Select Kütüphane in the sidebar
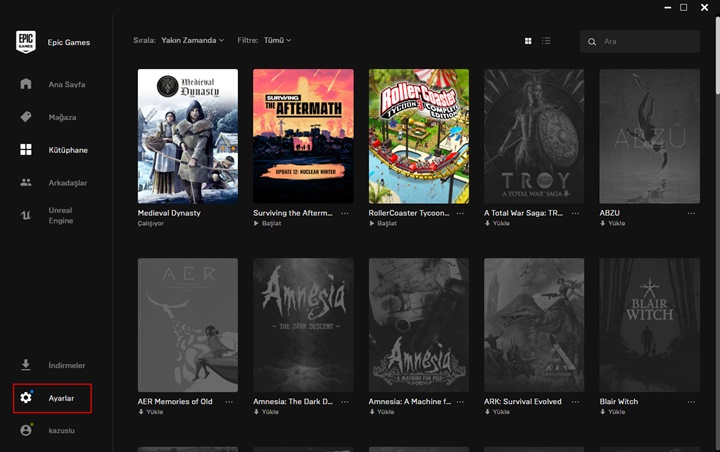The image size is (720, 452). coord(67,150)
